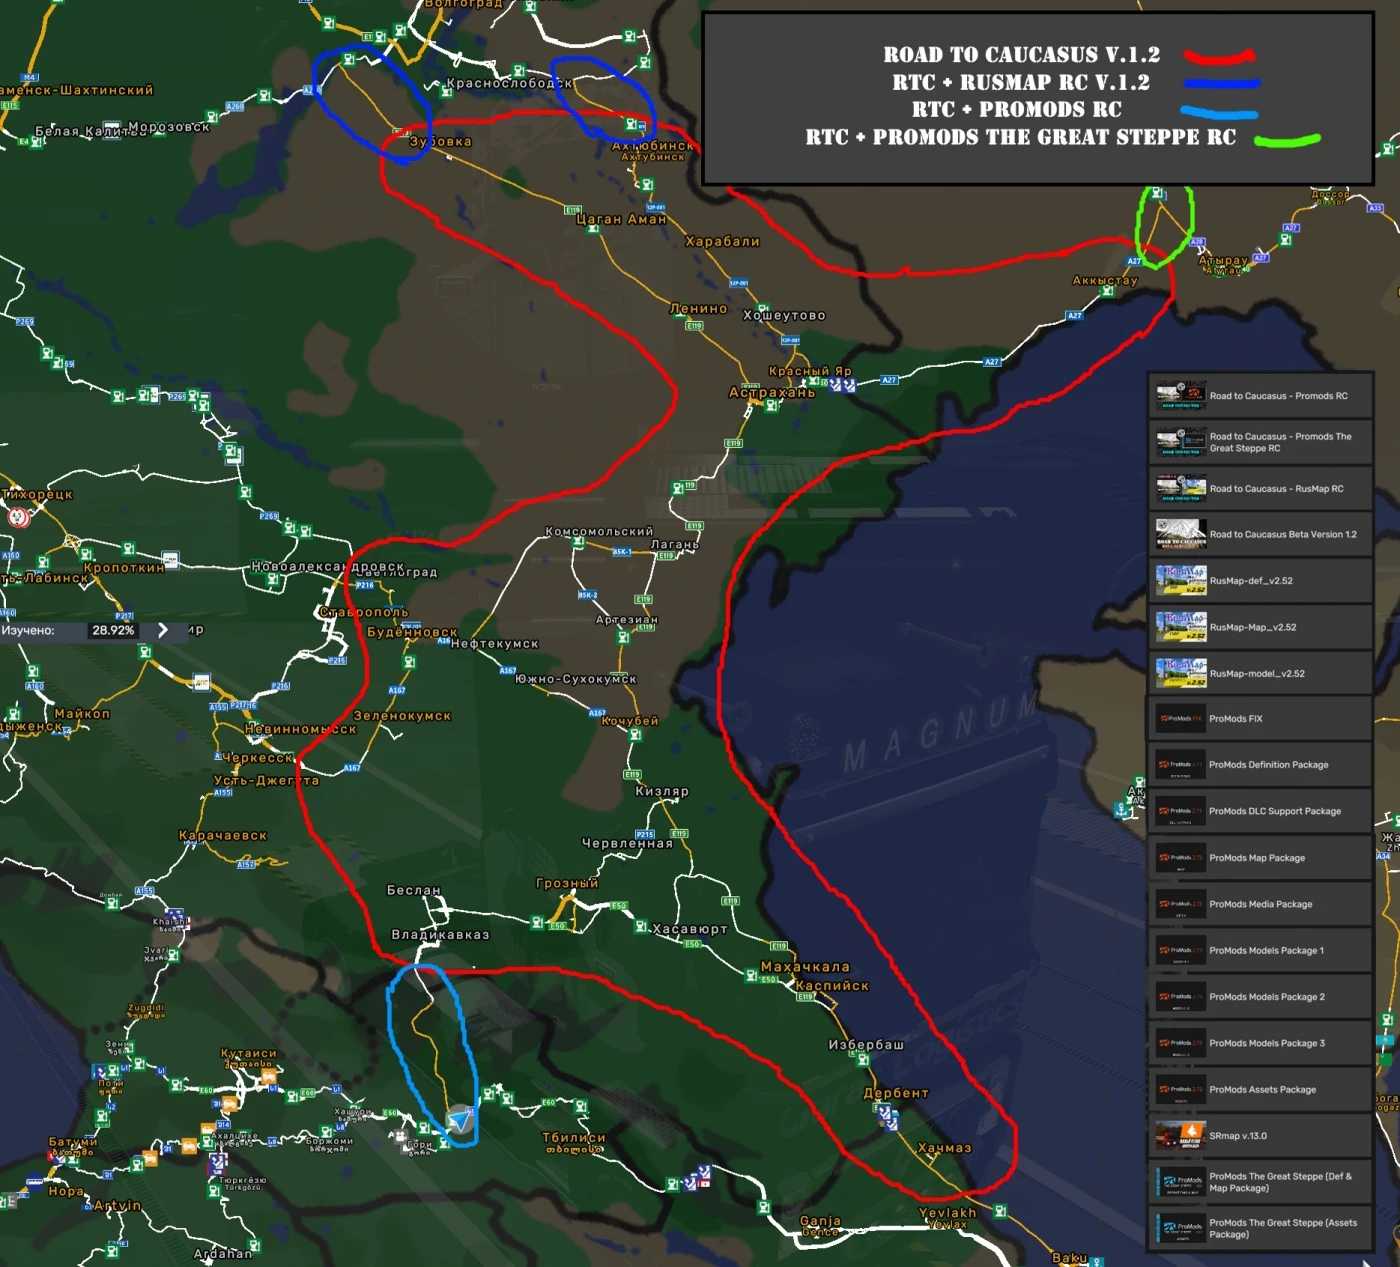Click the player truck position arrow near Гори

click(460, 1121)
